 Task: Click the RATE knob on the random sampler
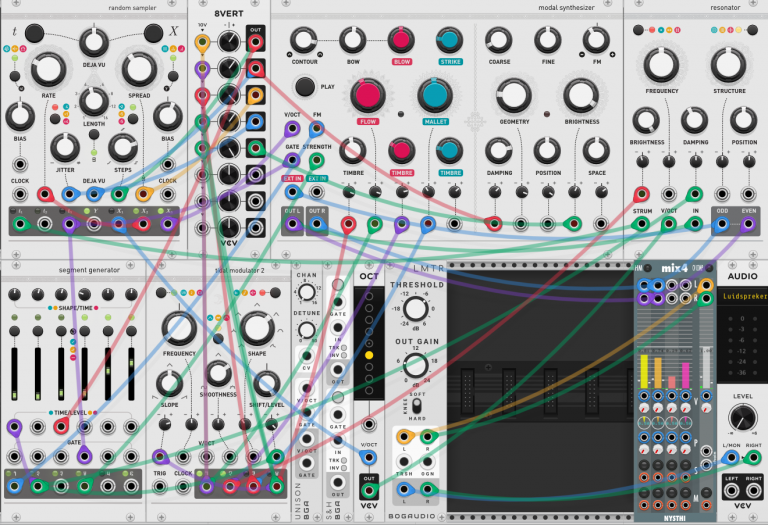[48, 69]
